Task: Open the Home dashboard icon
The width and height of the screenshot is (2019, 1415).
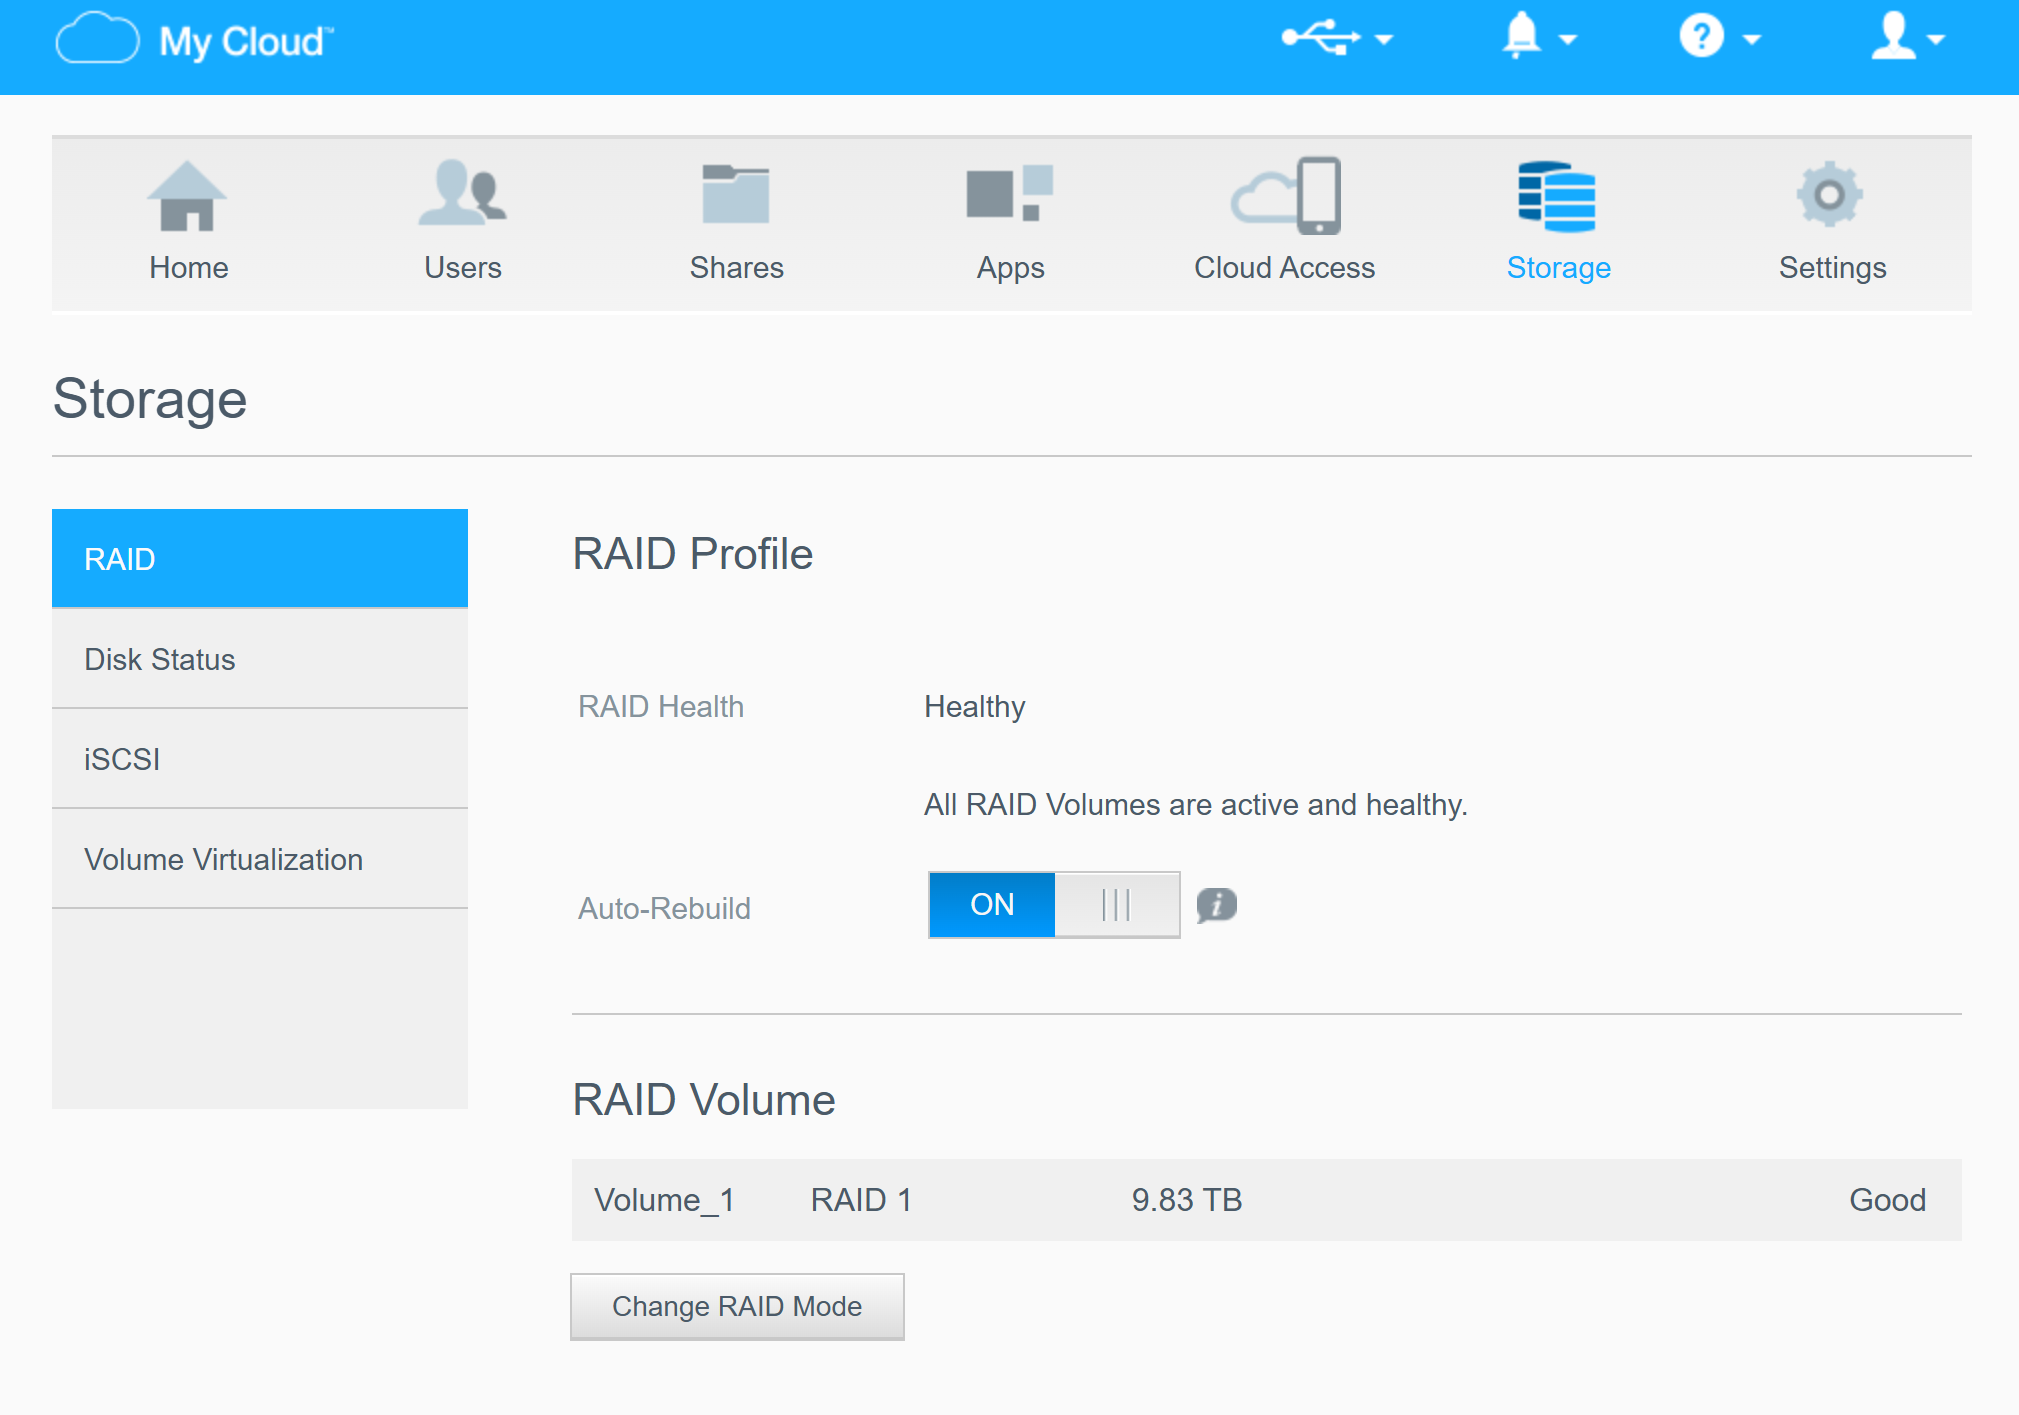Action: pyautogui.click(x=188, y=197)
